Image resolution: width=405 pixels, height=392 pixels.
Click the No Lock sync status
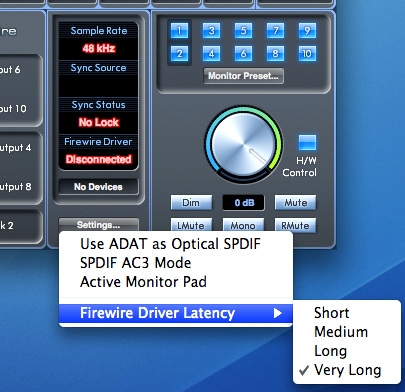click(x=99, y=123)
